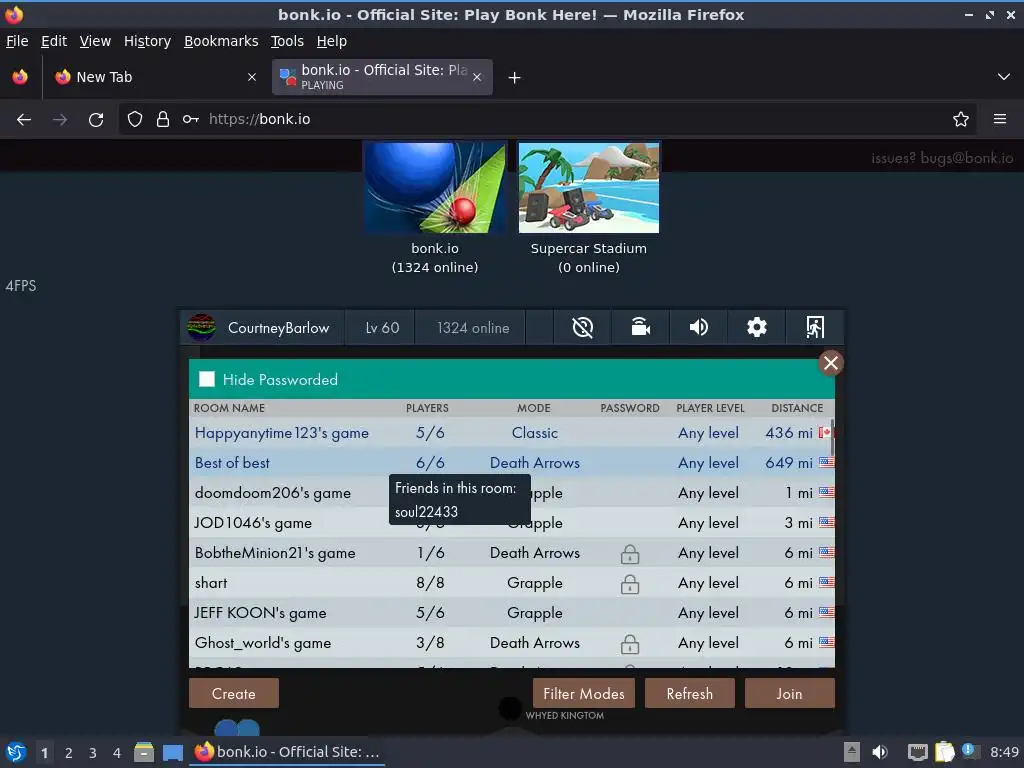
Task: Close the New Tab tab
Action: (x=252, y=77)
